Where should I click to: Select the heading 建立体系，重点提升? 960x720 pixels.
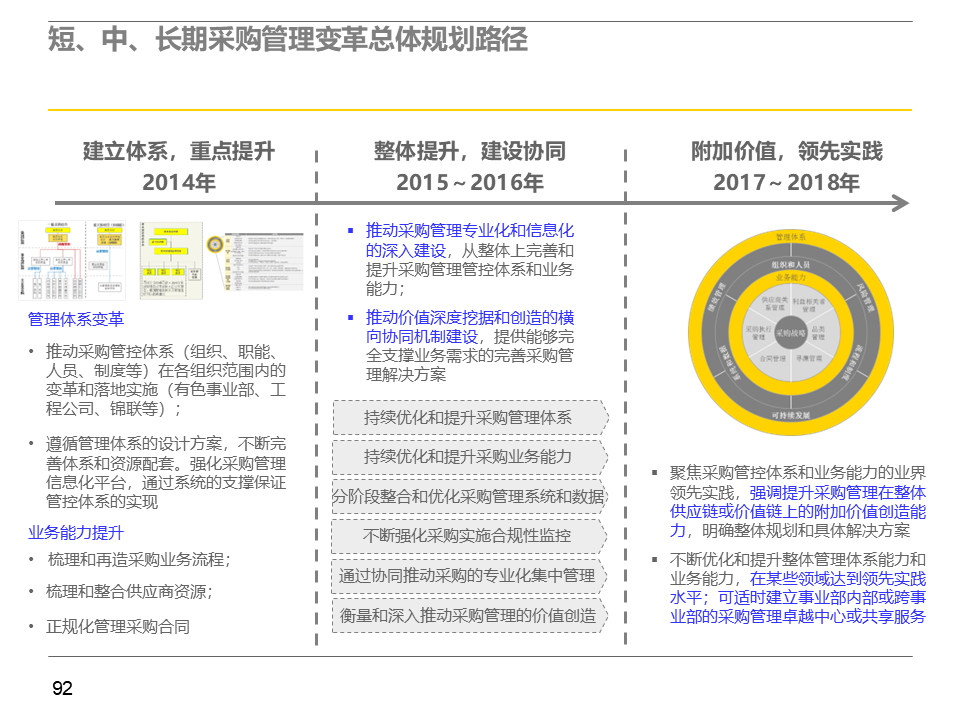[x=179, y=151]
